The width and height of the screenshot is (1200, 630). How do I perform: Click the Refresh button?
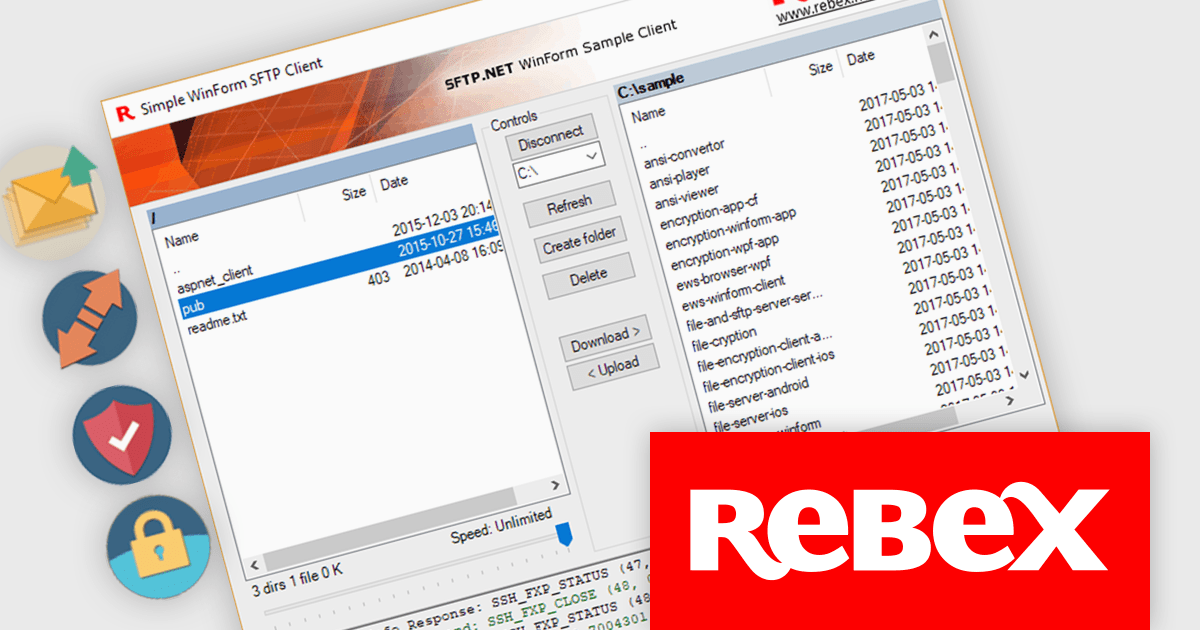(570, 205)
